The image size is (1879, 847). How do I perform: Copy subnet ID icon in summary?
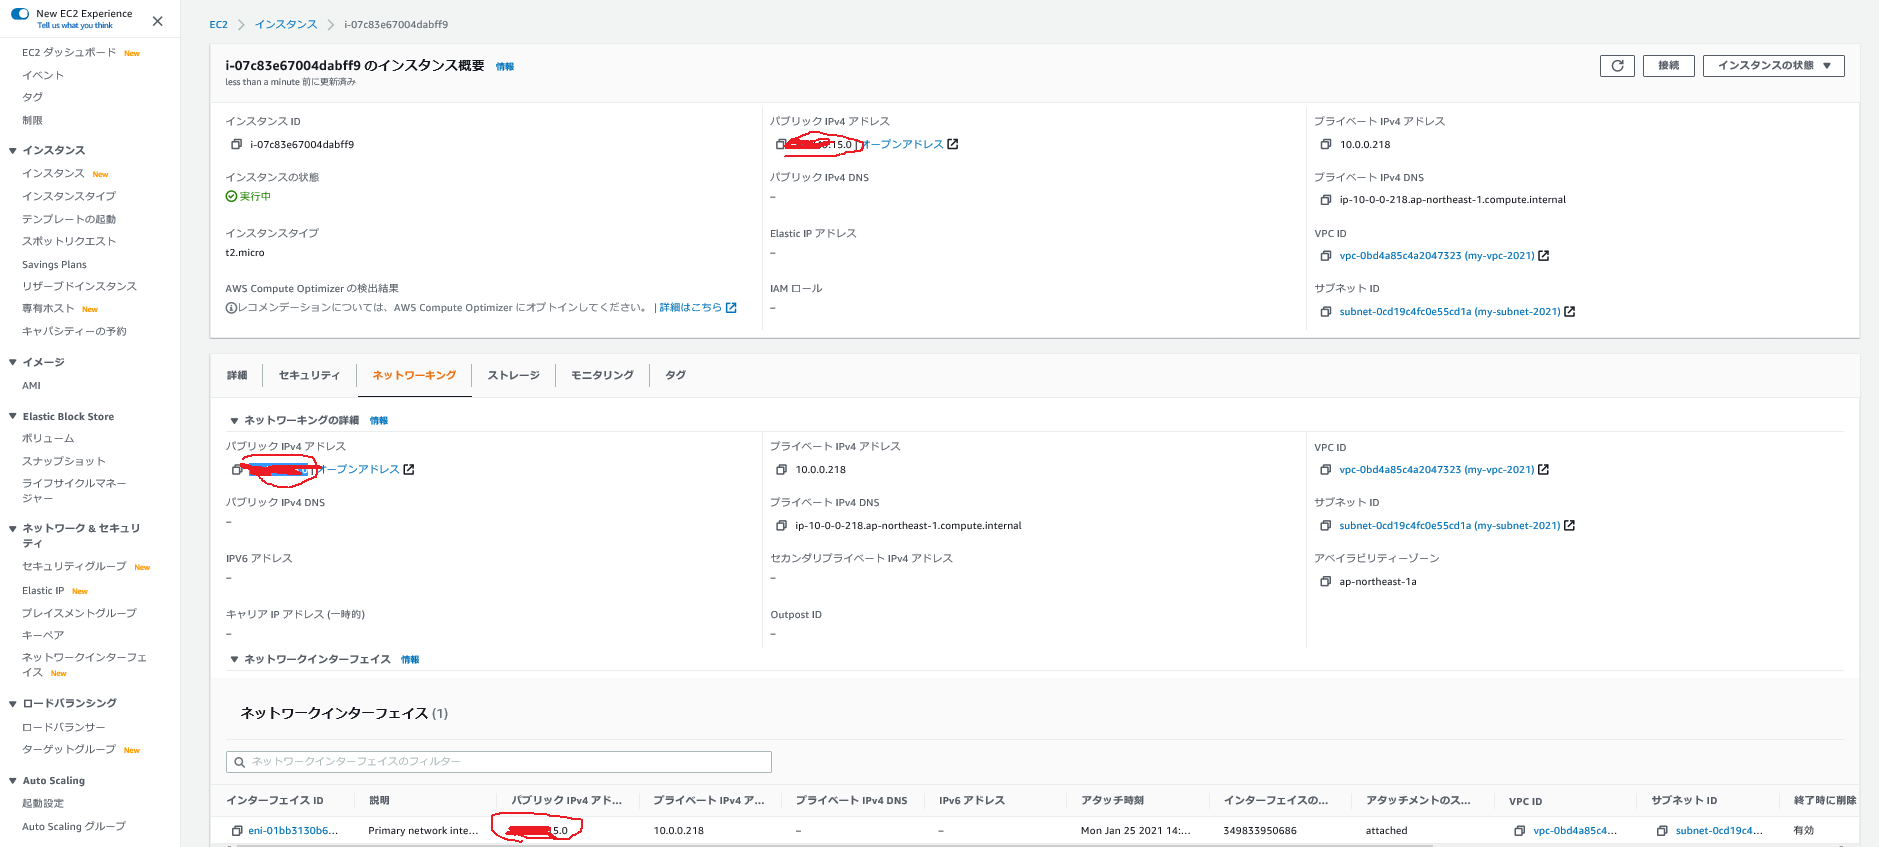(1326, 312)
